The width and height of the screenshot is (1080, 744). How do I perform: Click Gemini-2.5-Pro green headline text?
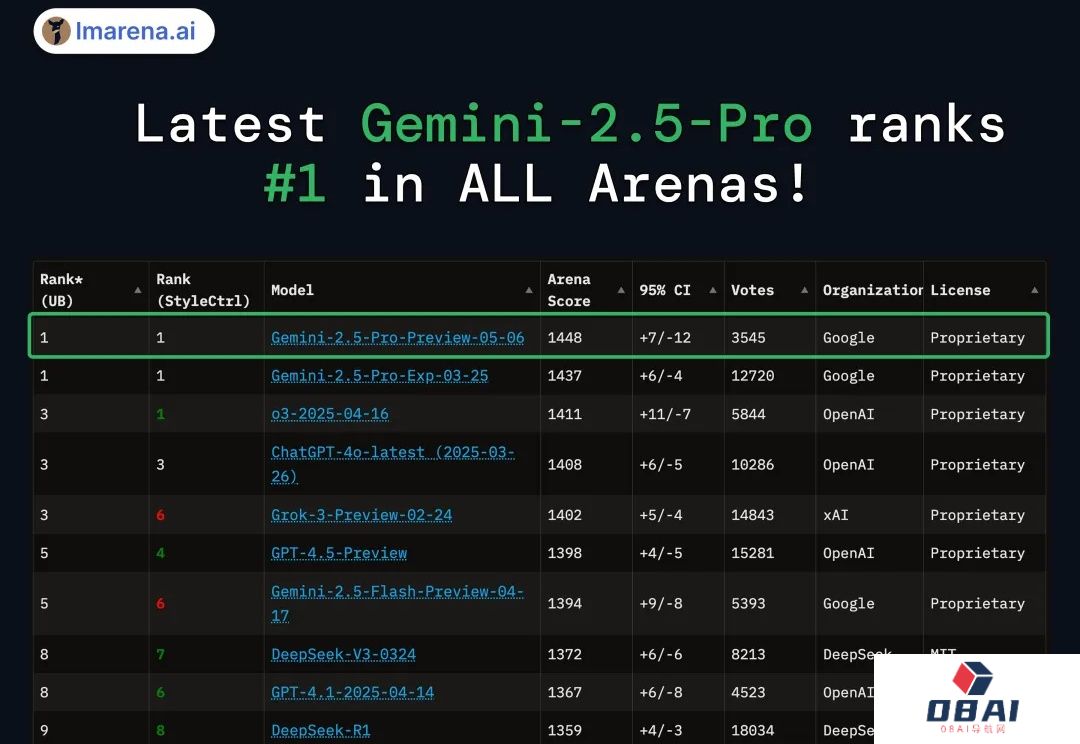point(587,124)
